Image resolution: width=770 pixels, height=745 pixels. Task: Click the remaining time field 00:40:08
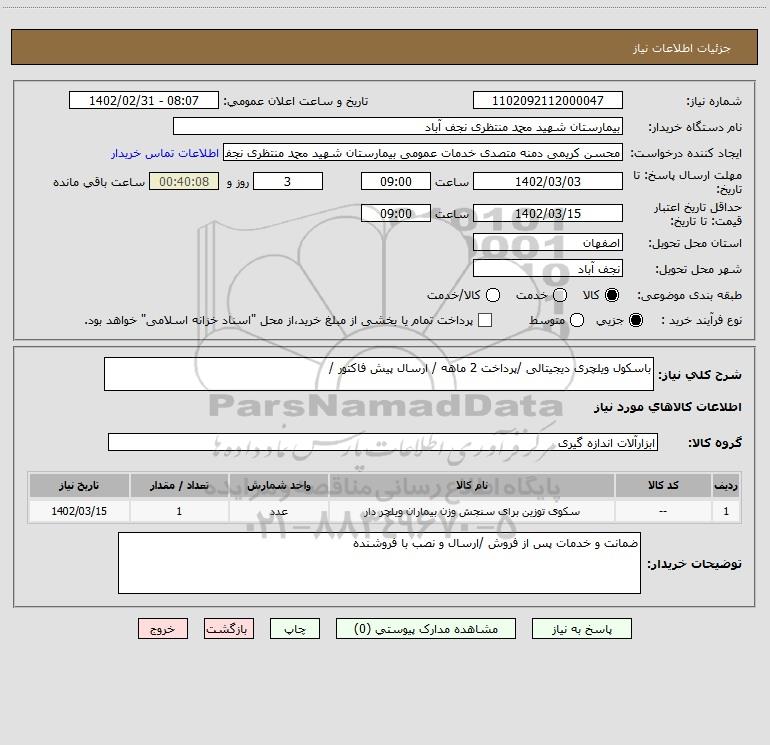(184, 181)
